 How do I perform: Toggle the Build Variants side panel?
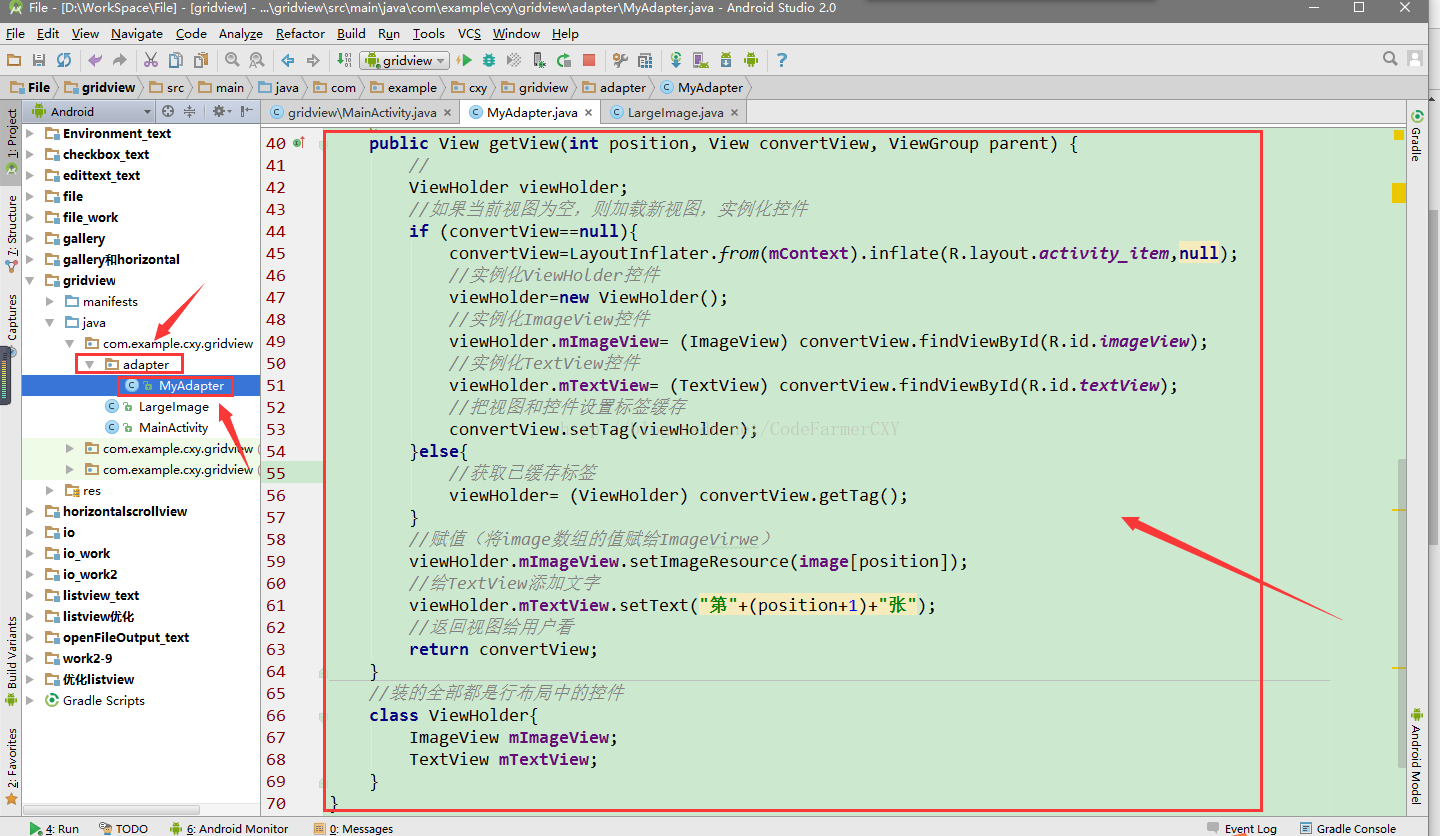click(11, 660)
